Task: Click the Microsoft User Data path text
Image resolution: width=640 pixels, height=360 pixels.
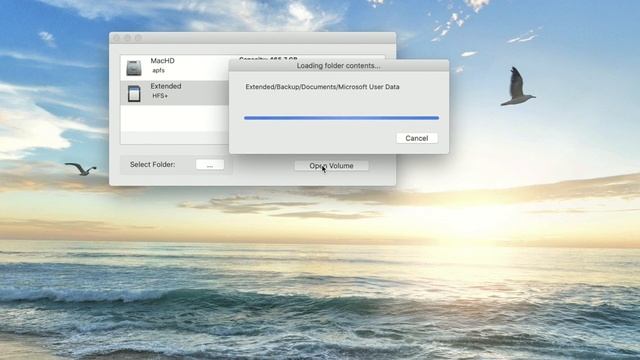Action: pyautogui.click(x=322, y=87)
